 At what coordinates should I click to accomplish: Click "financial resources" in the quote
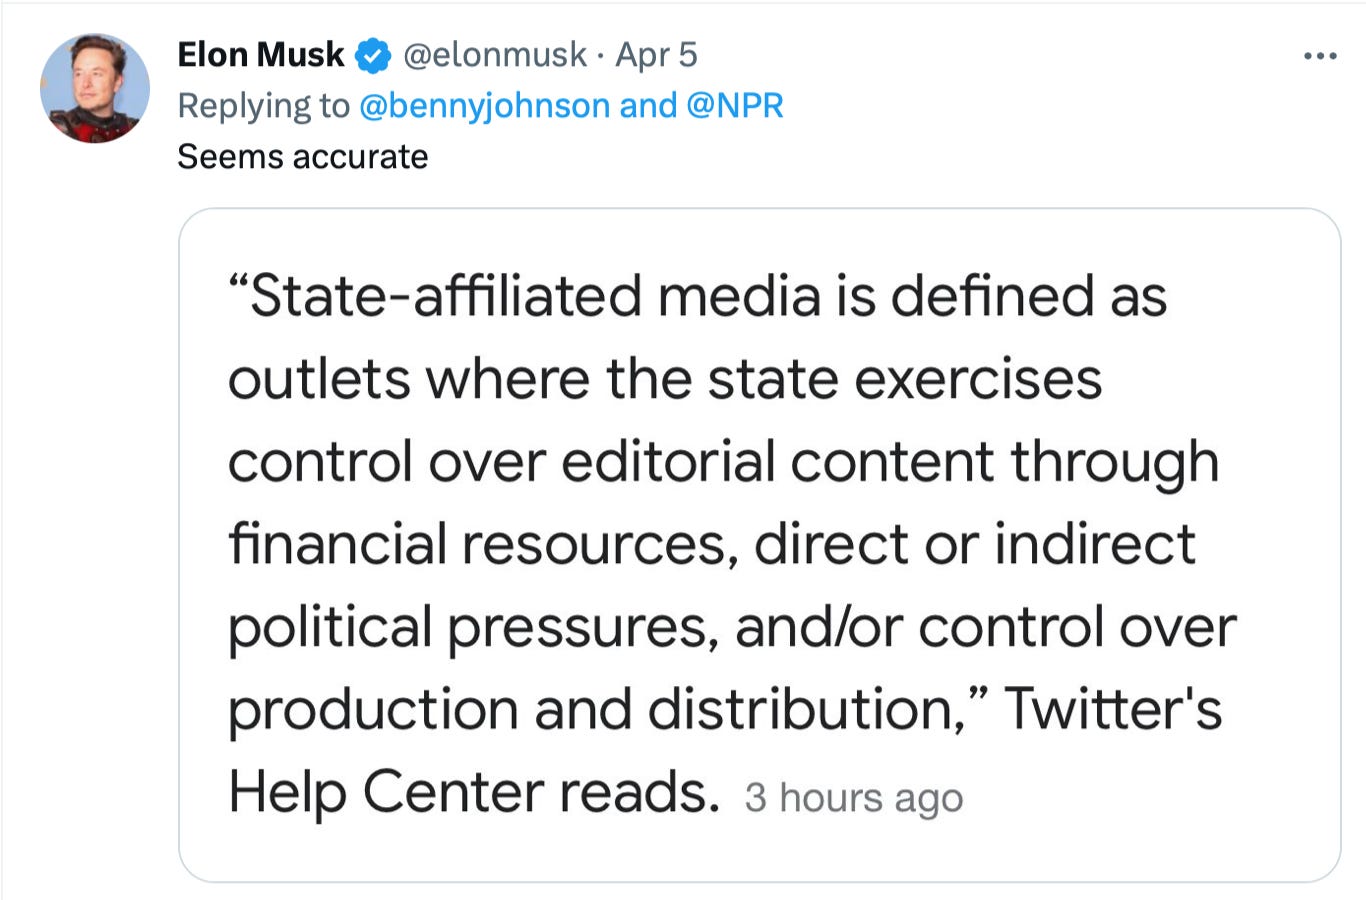[482, 545]
